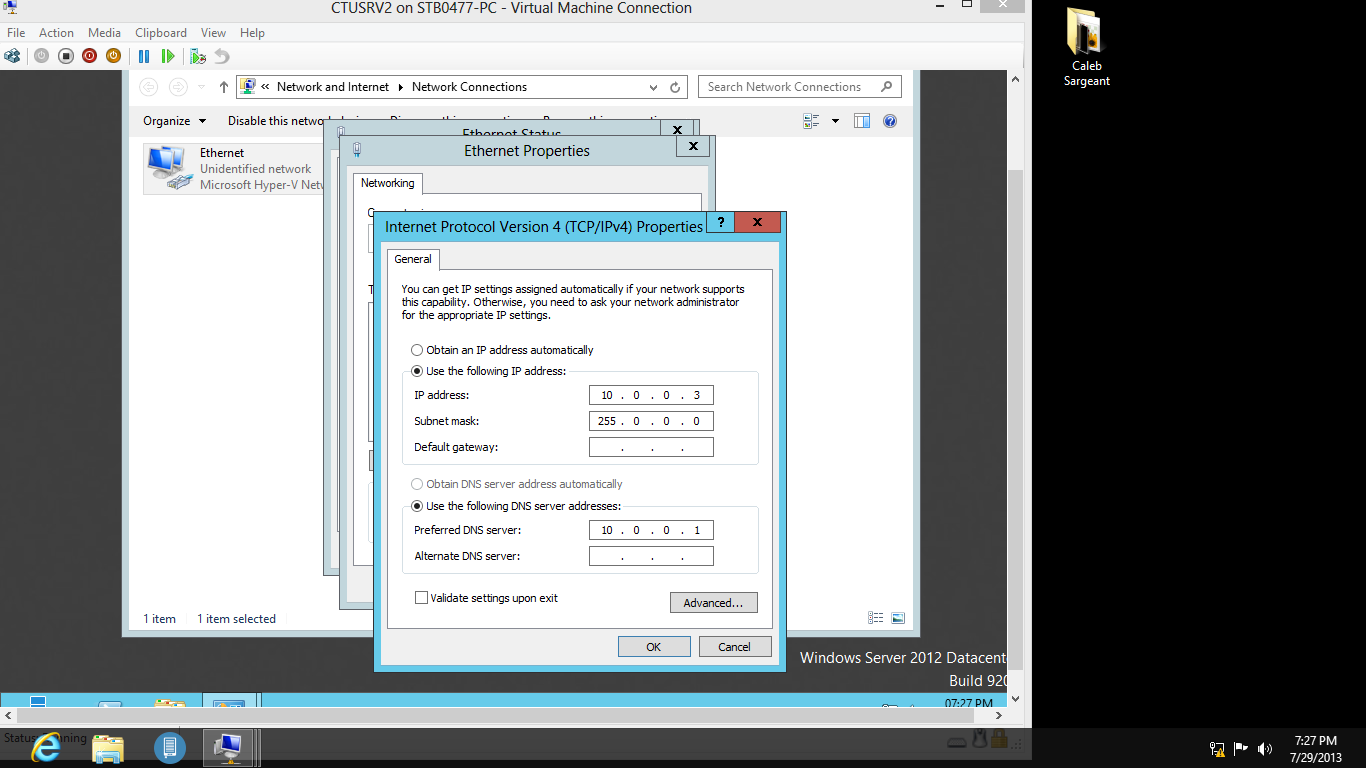Click the Virtual Machine Connection taskbar icon
Viewport: 1366px width, 768px height.
[230, 747]
